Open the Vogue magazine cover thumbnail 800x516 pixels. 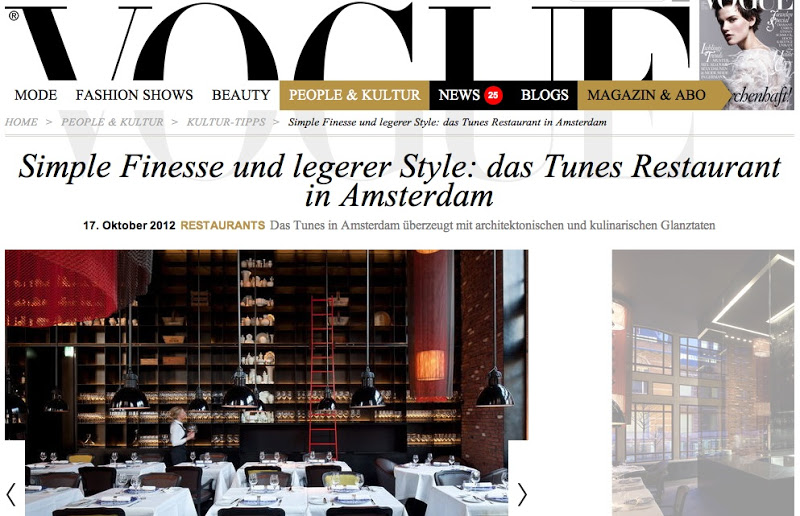(x=746, y=55)
